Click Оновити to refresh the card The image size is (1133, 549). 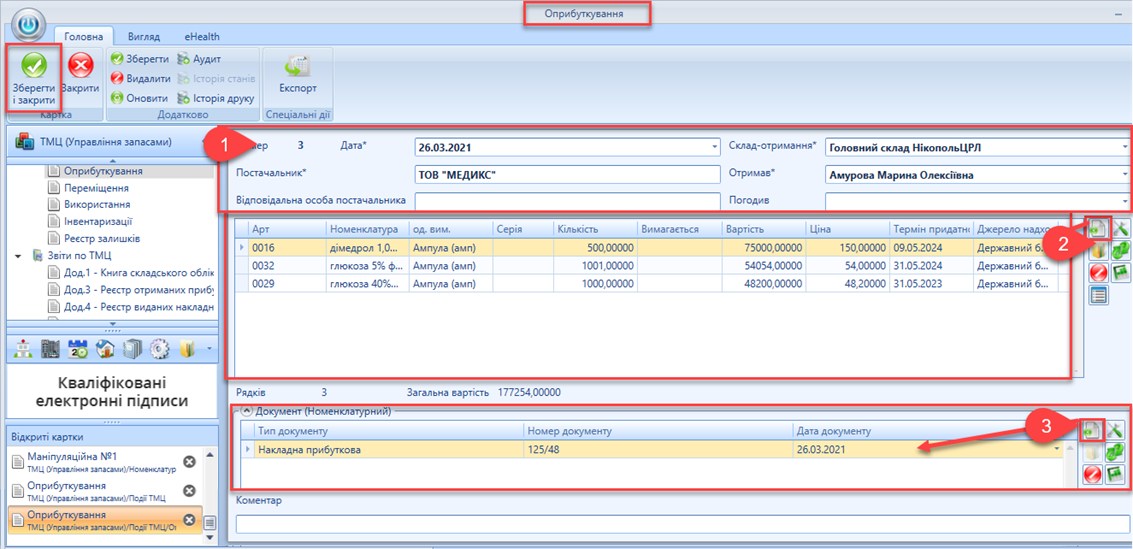(140, 98)
